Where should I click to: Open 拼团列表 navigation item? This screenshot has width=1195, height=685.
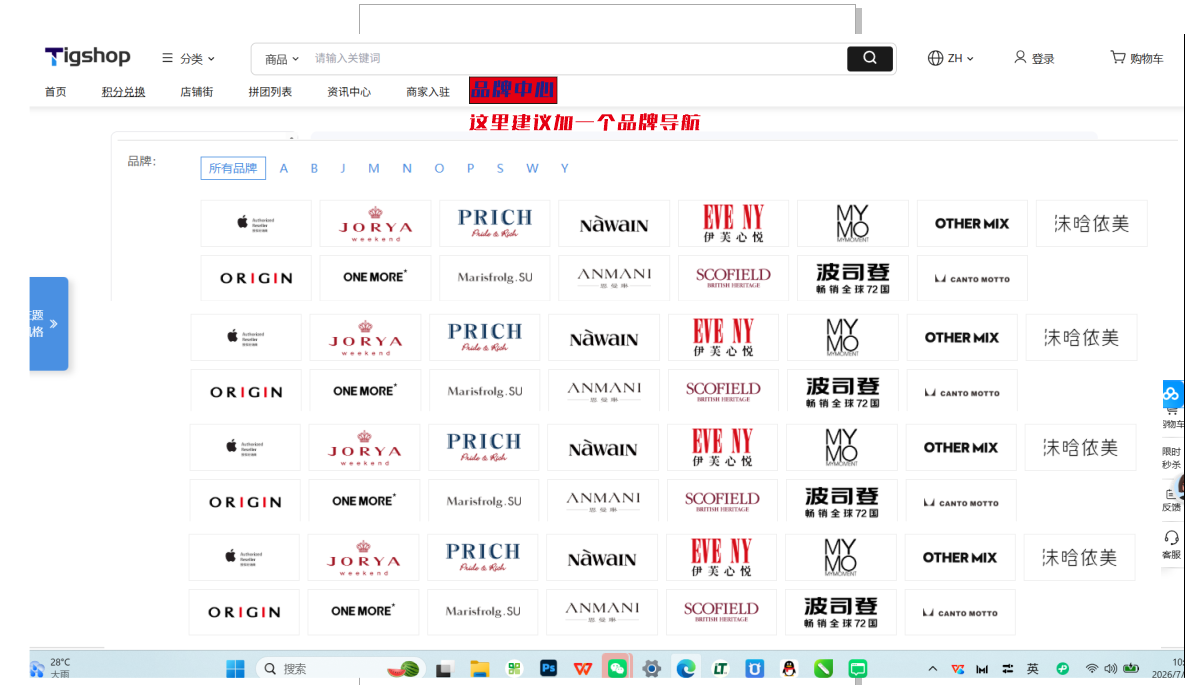(x=270, y=92)
